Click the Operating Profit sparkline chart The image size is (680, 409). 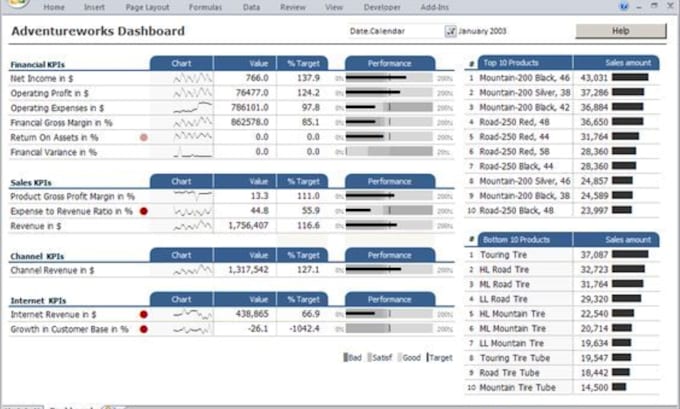[193, 93]
